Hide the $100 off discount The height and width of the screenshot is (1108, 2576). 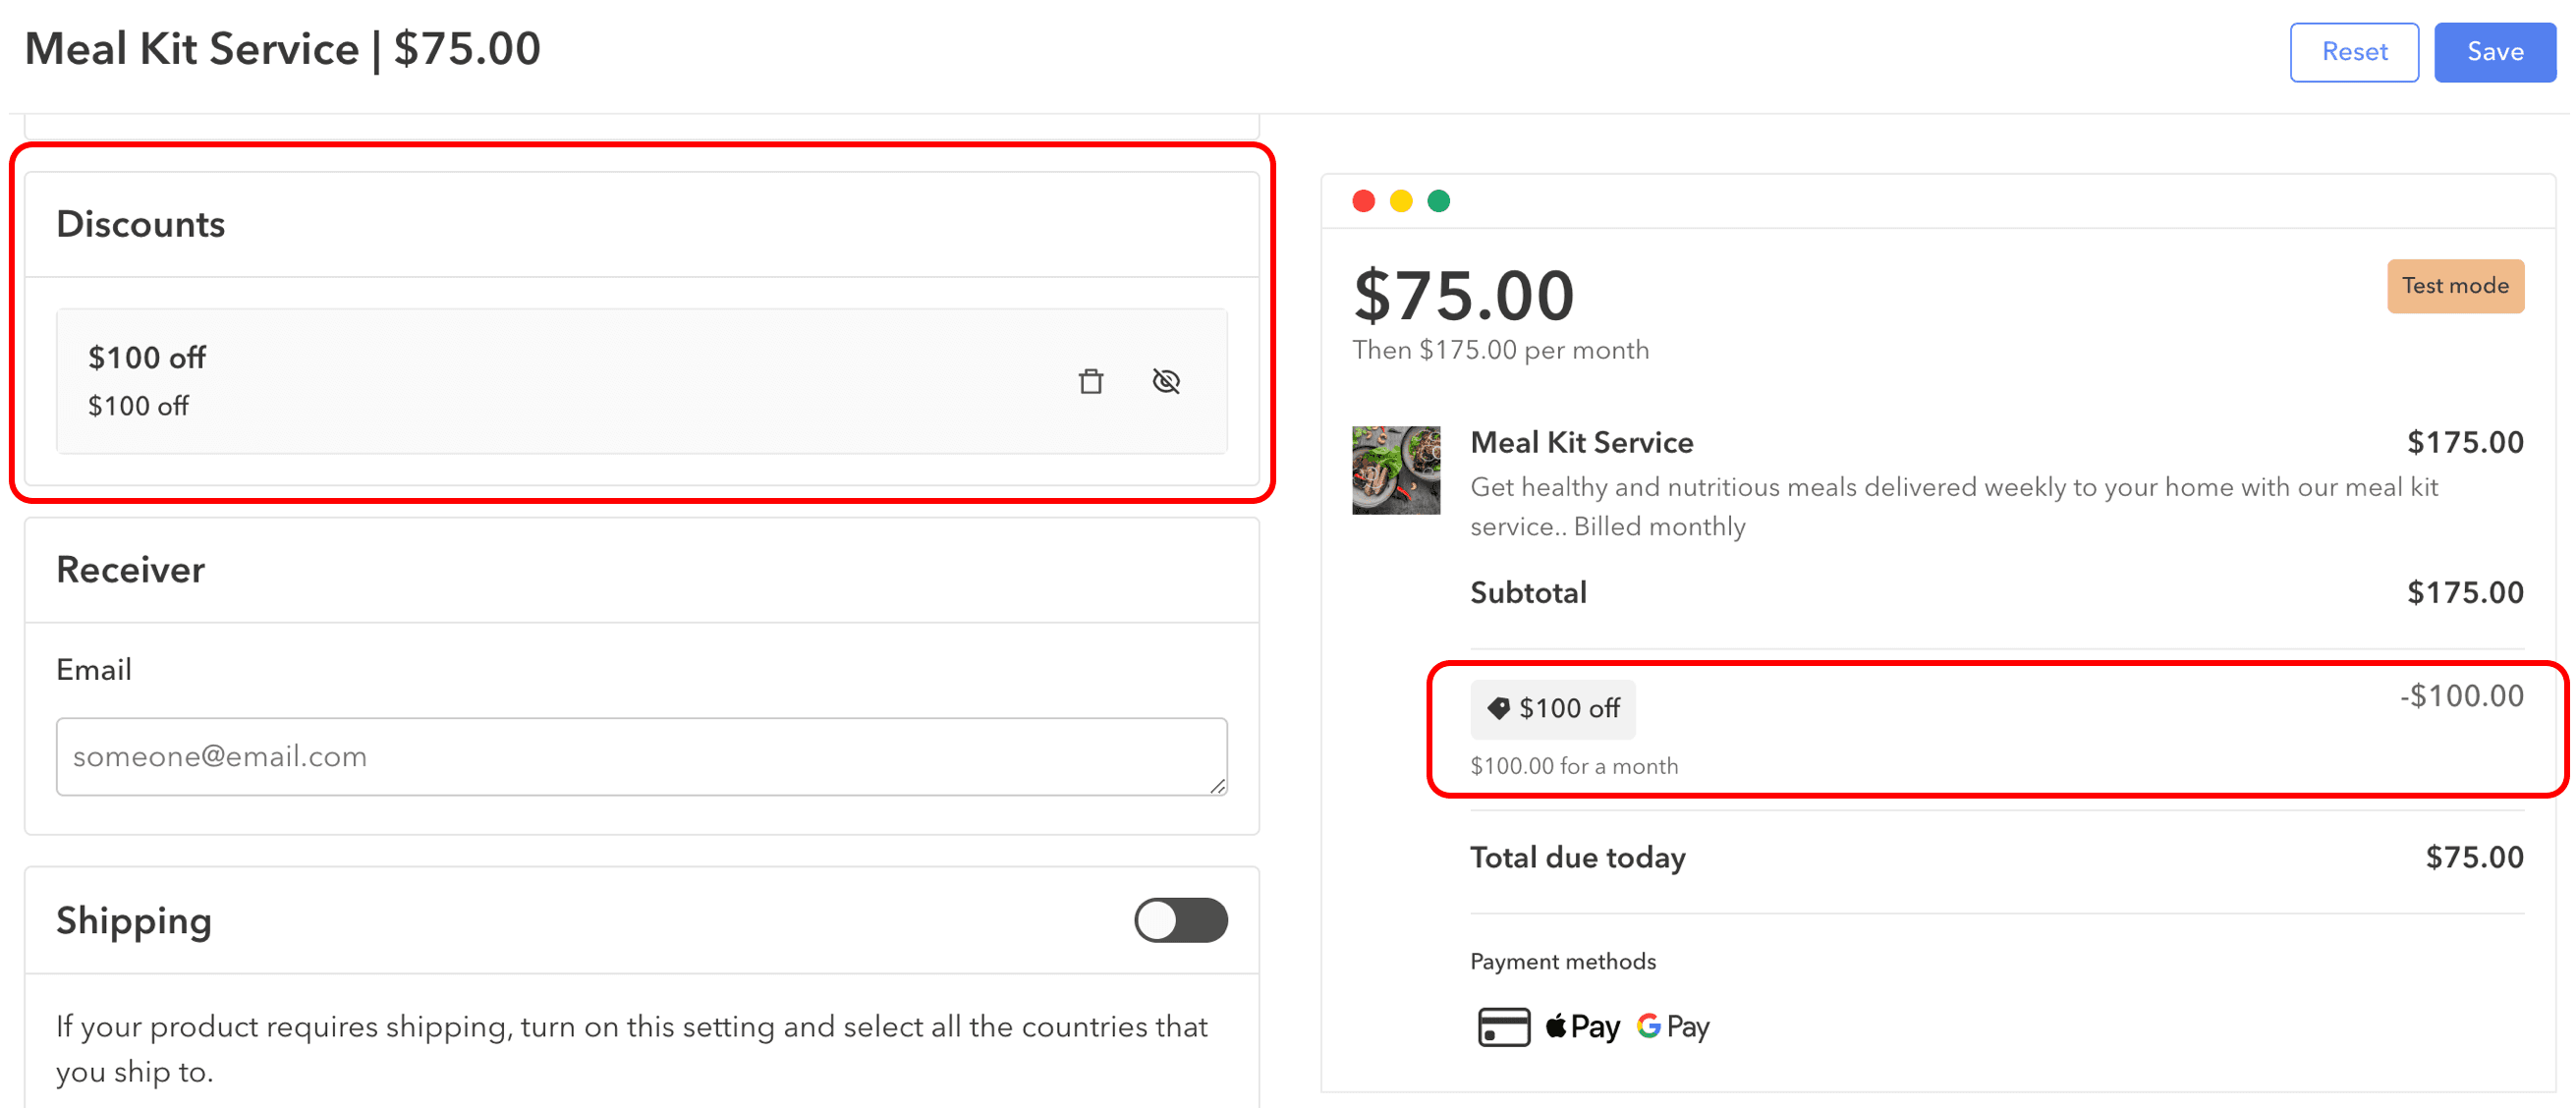[1166, 381]
